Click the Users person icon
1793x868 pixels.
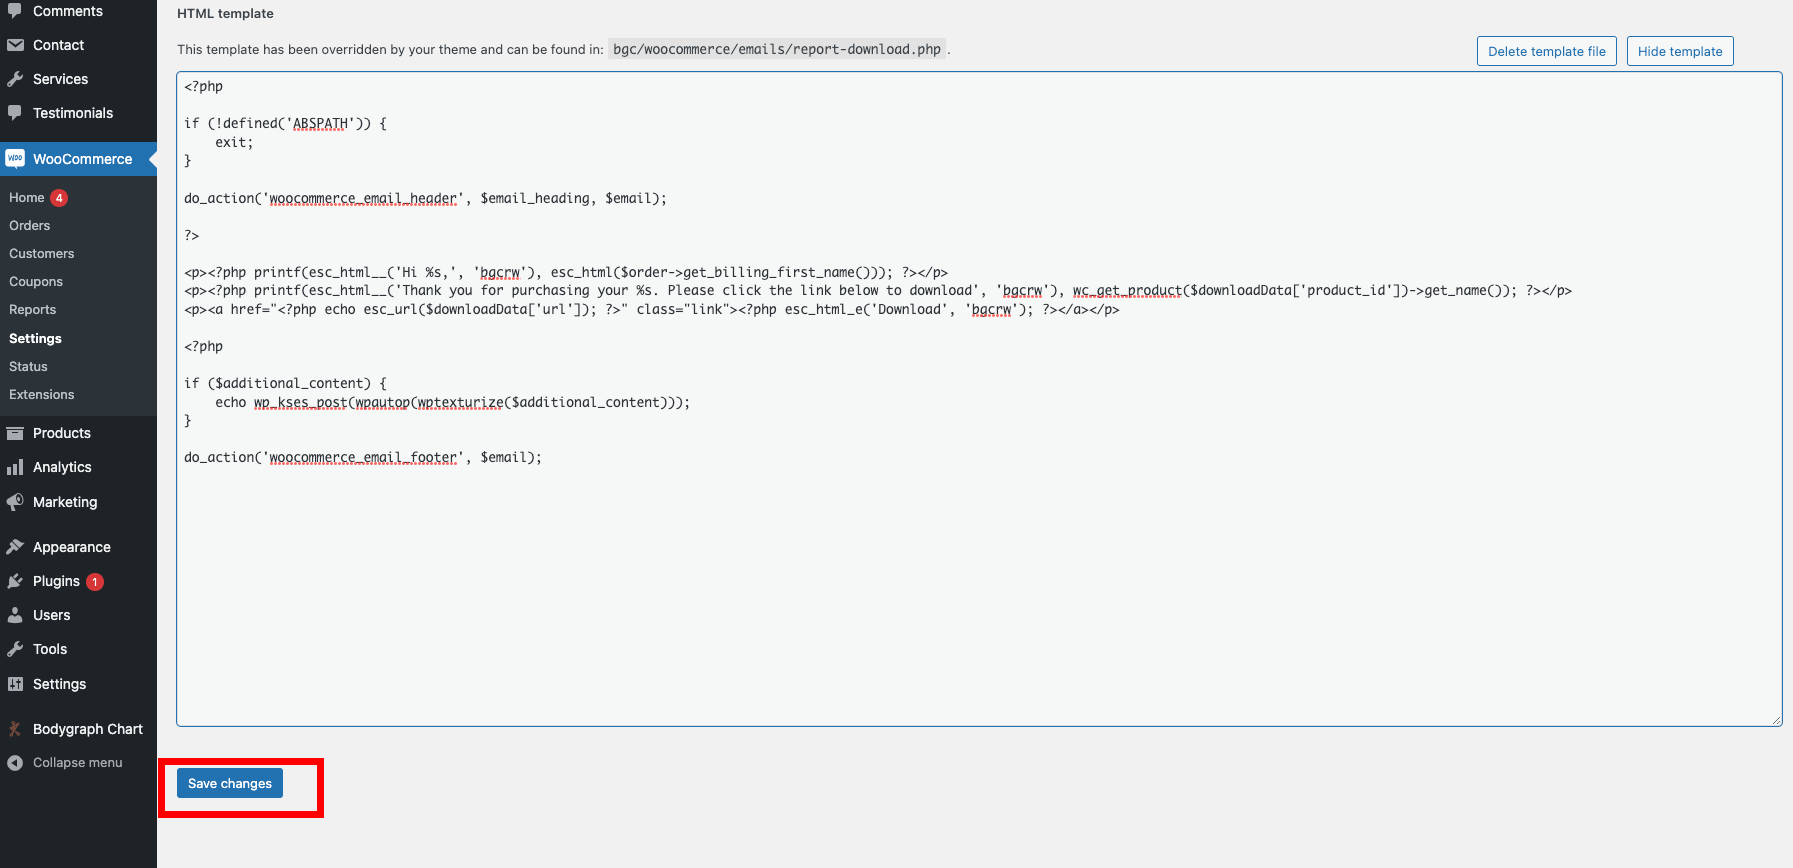tap(15, 615)
